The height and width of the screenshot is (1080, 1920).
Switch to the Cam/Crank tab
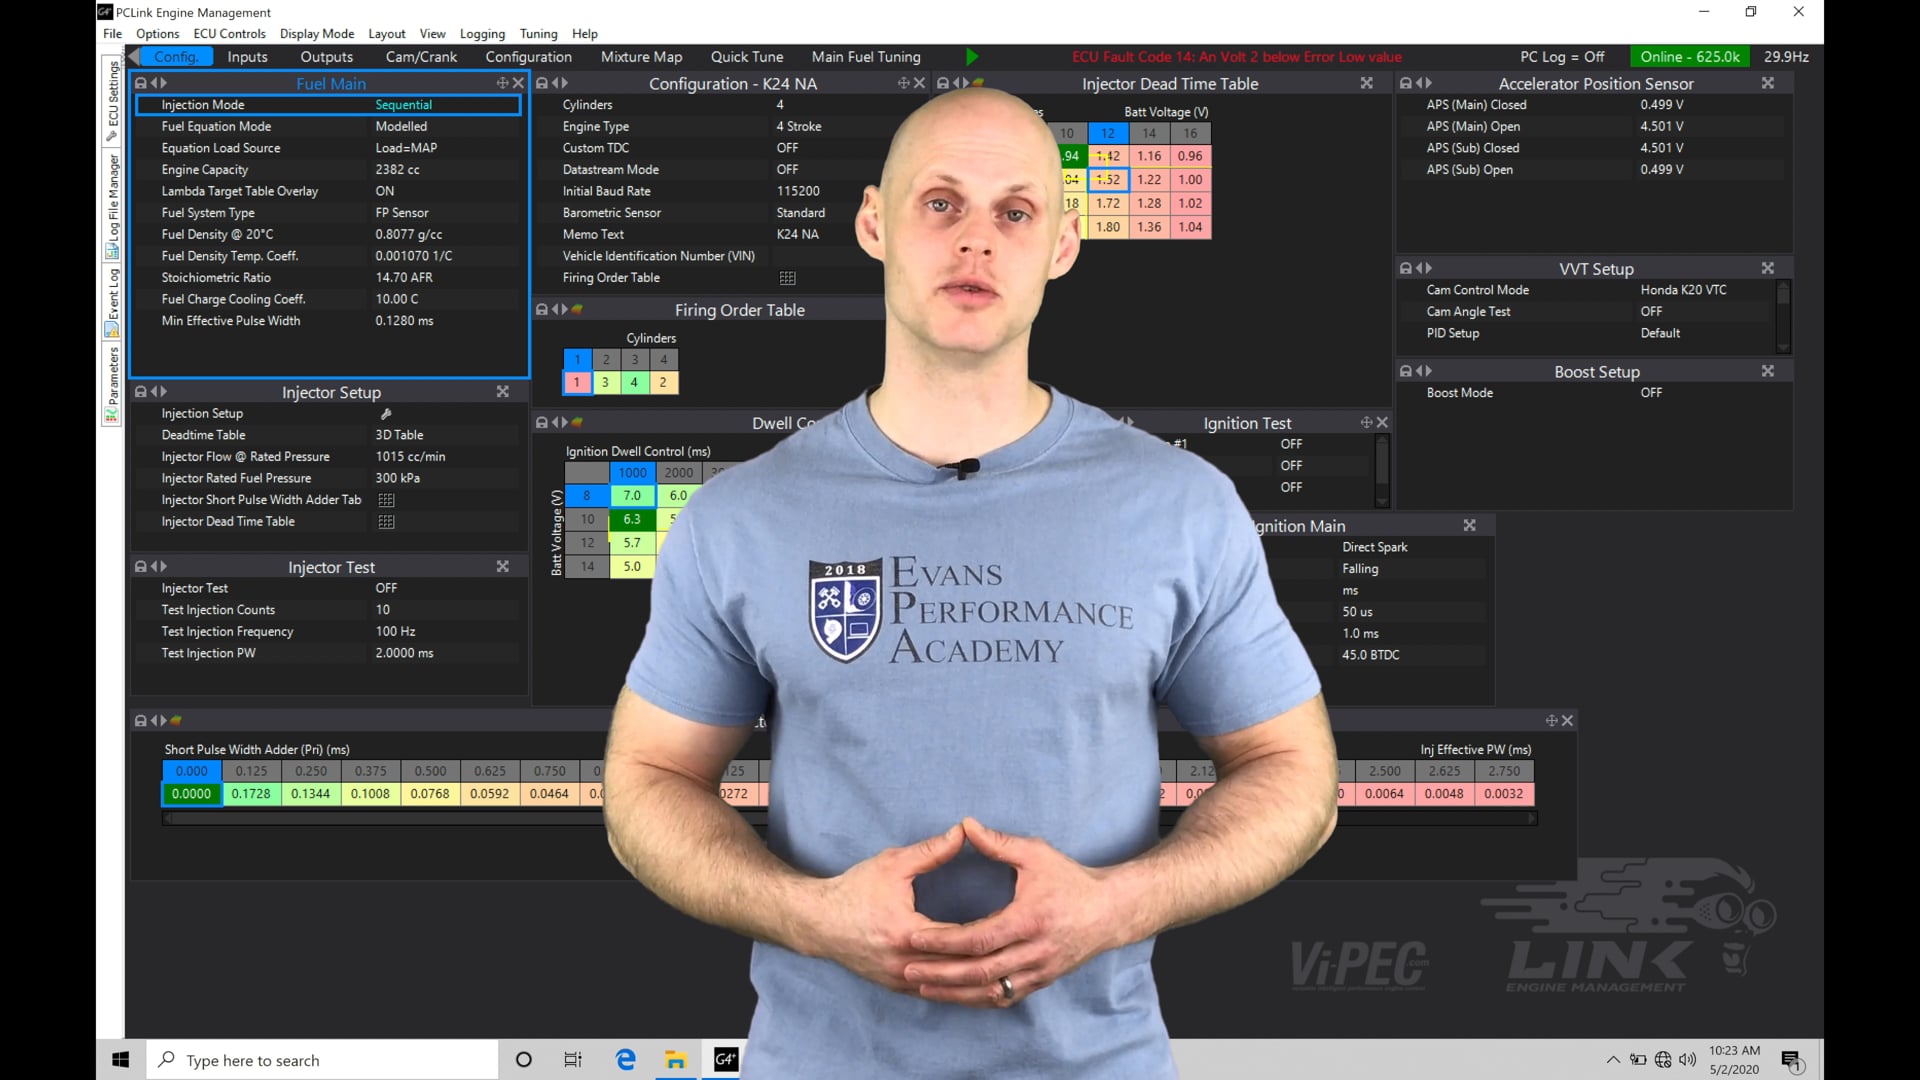pos(421,57)
